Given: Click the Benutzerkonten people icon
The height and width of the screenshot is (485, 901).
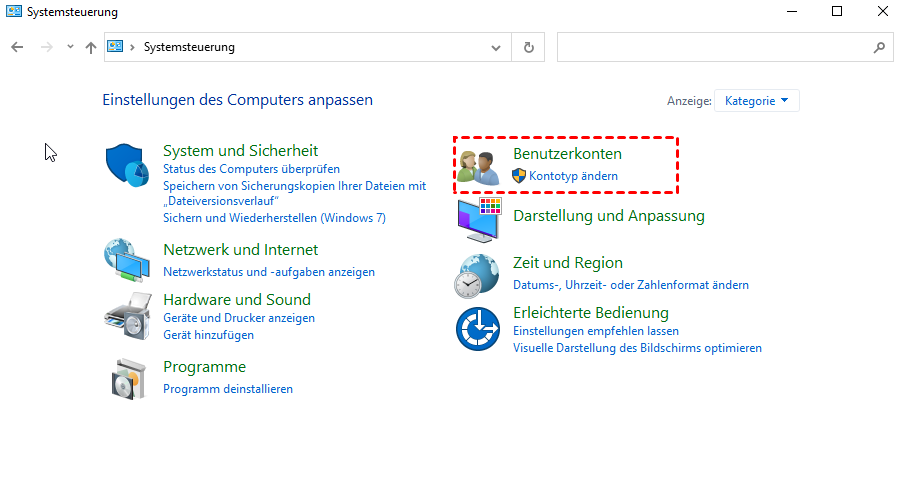Looking at the screenshot, I should (478, 166).
